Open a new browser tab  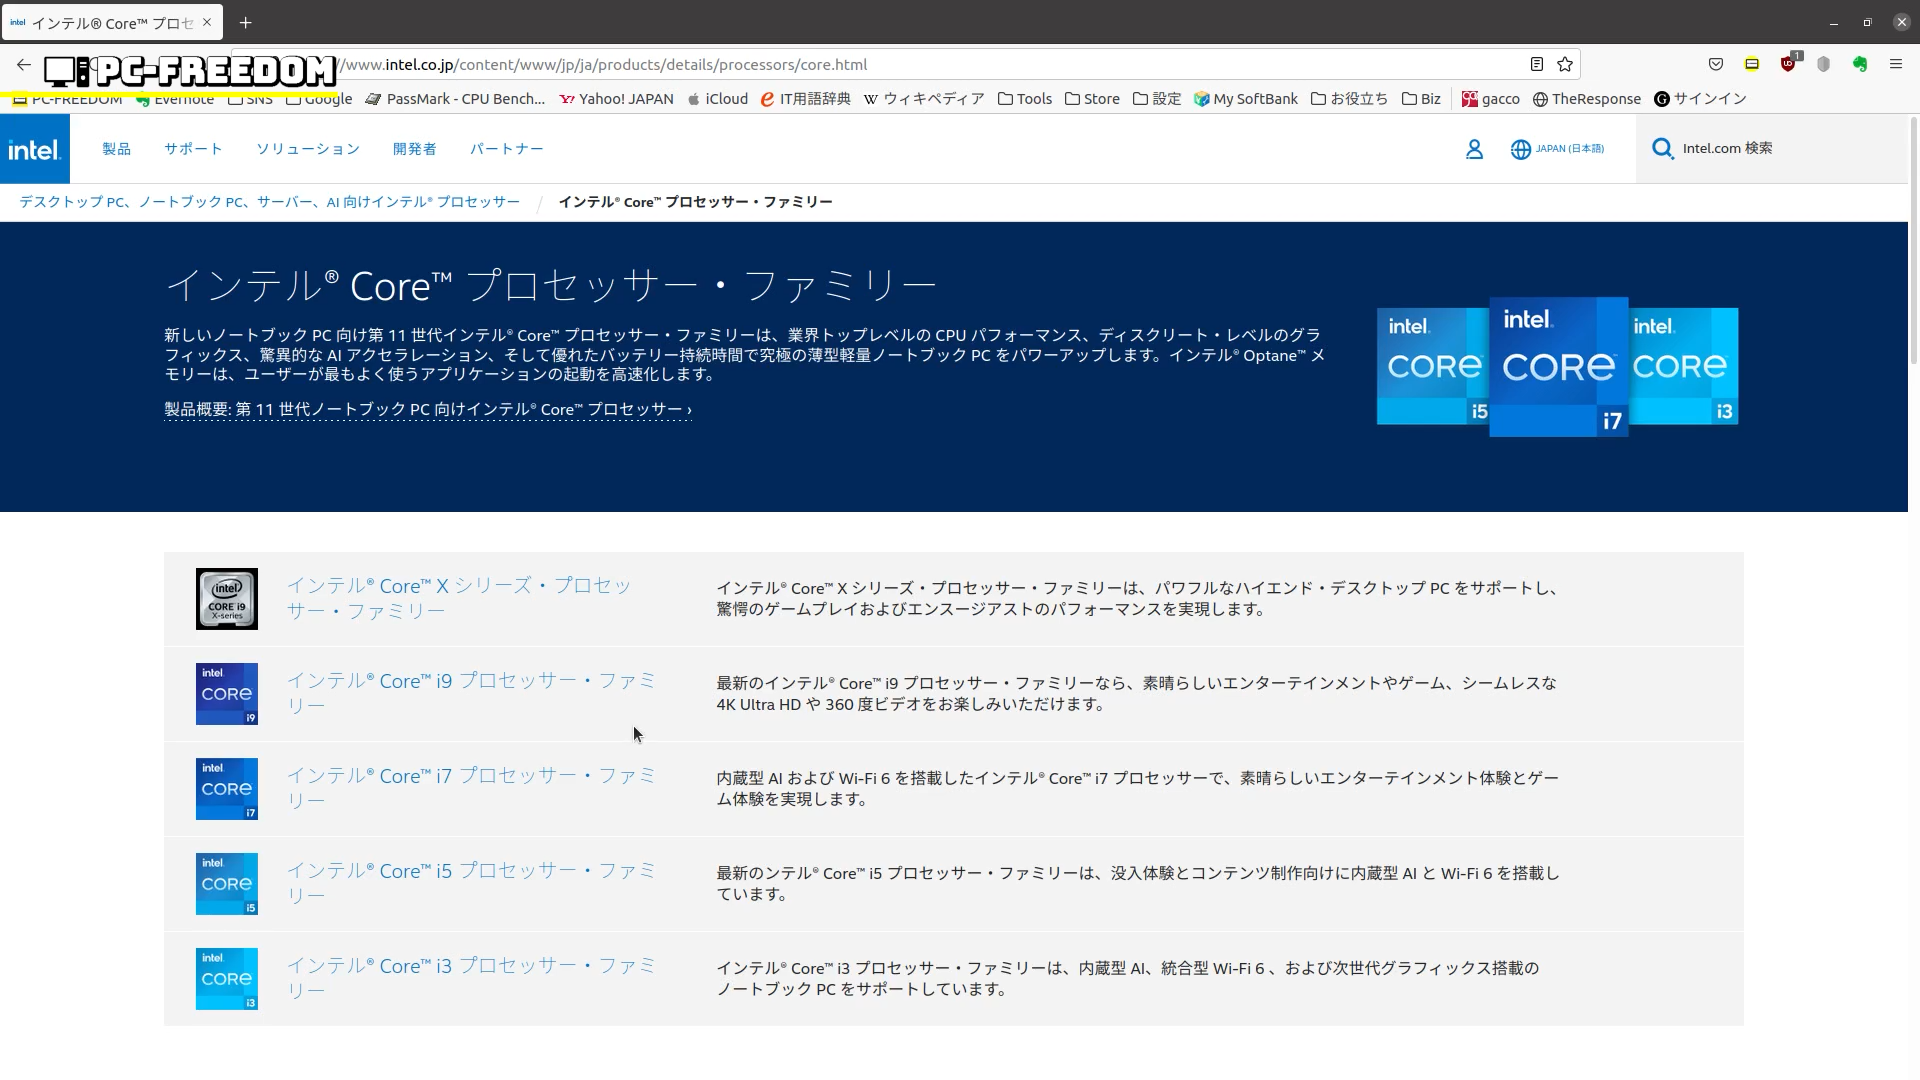[x=245, y=22]
